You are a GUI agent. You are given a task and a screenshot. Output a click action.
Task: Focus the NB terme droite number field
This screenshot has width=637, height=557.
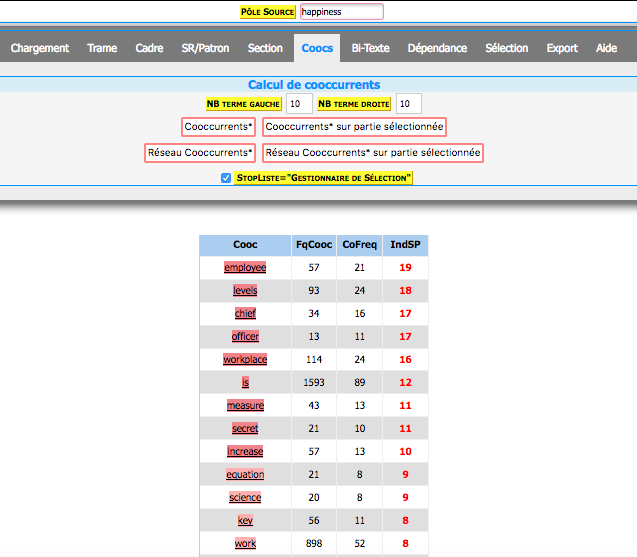point(409,104)
